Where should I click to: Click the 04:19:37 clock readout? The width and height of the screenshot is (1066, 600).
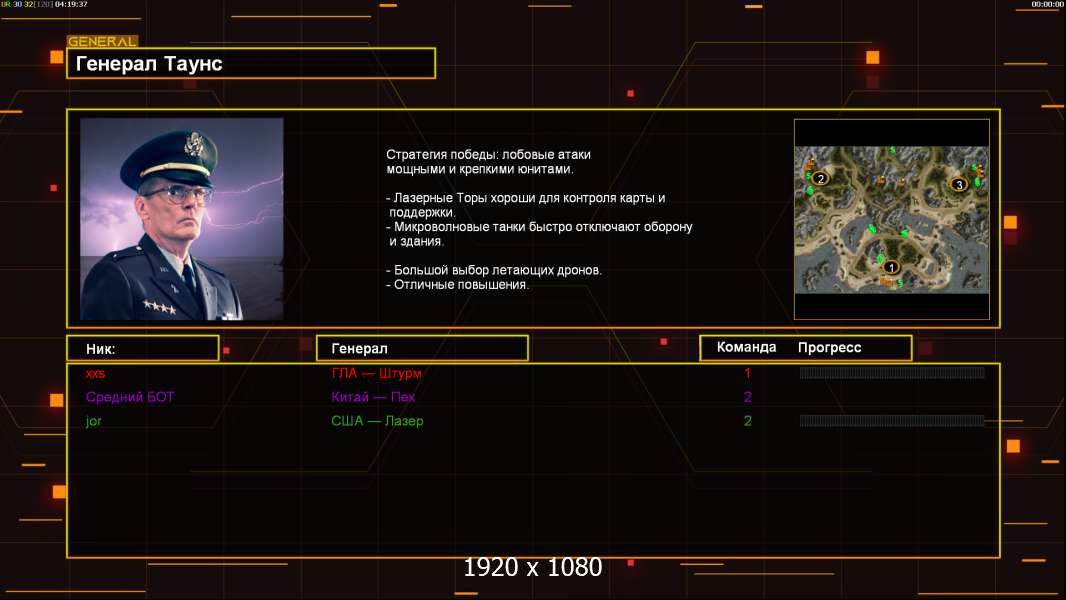(71, 4)
